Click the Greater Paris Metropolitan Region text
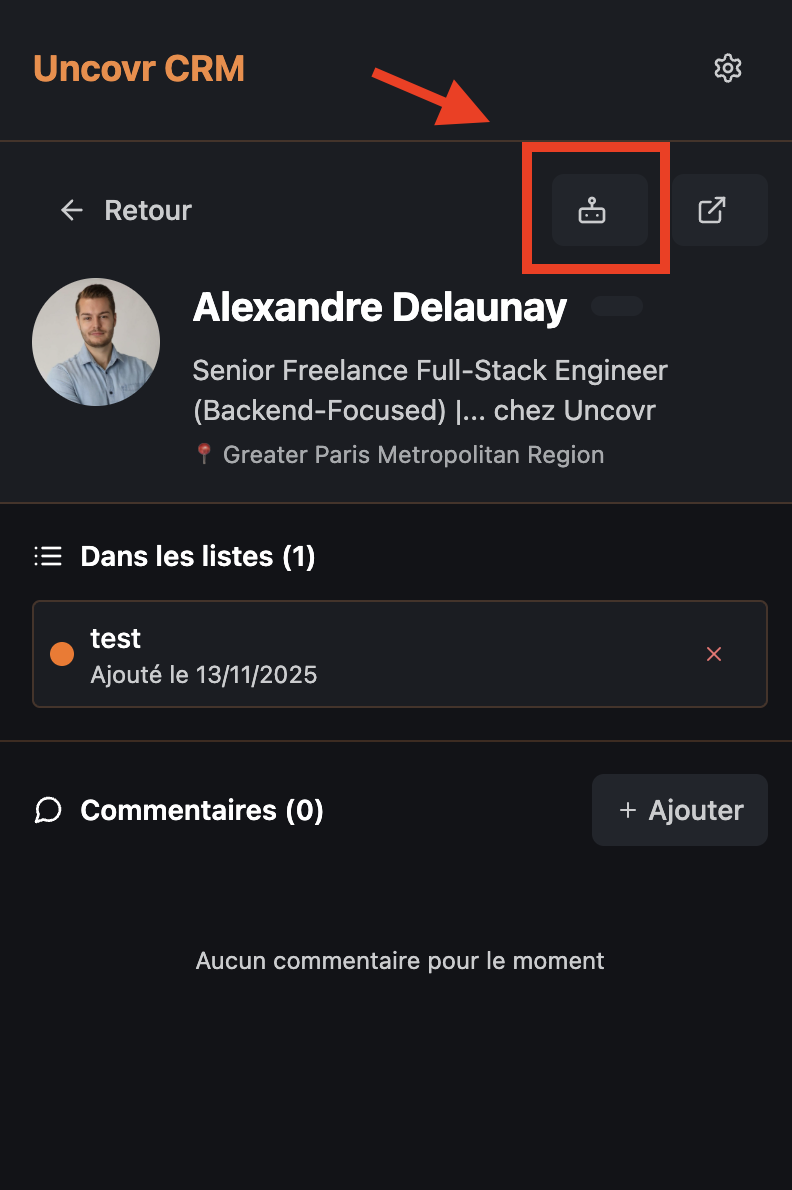Viewport: 792px width, 1190px height. 413,455
